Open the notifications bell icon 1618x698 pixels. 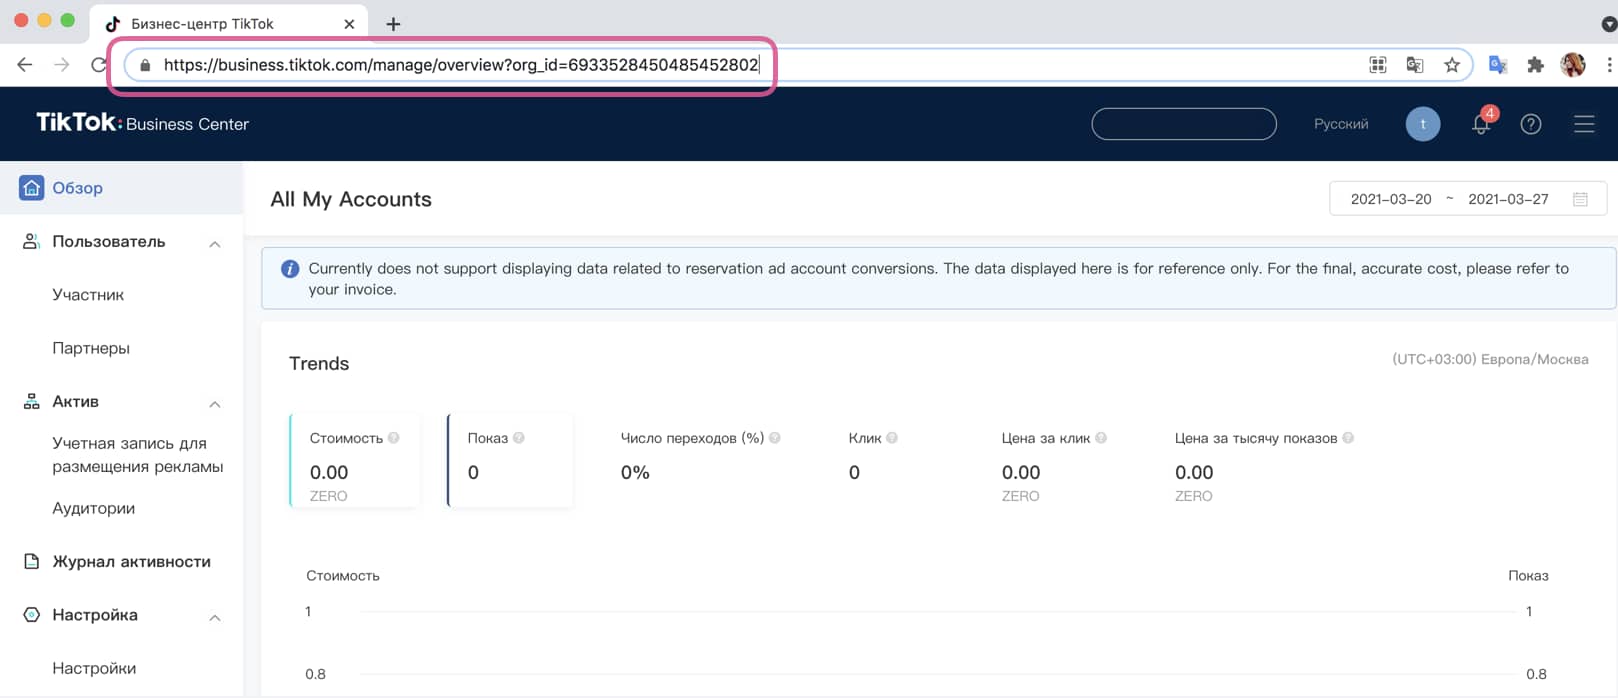[1481, 124]
